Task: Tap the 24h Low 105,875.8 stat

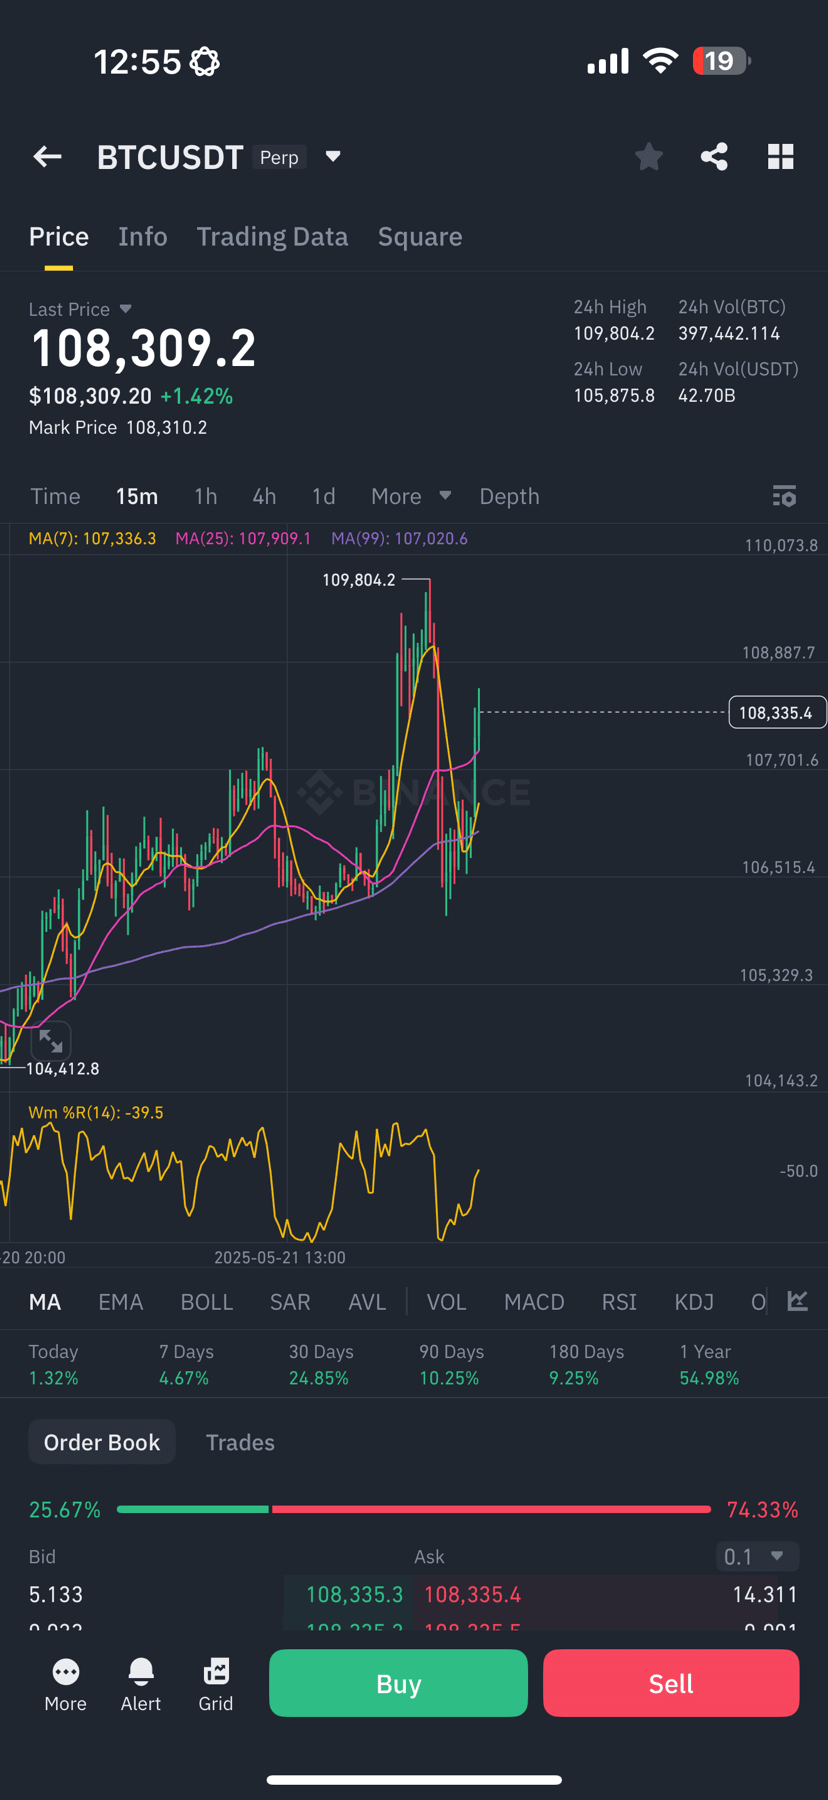Action: tap(614, 382)
